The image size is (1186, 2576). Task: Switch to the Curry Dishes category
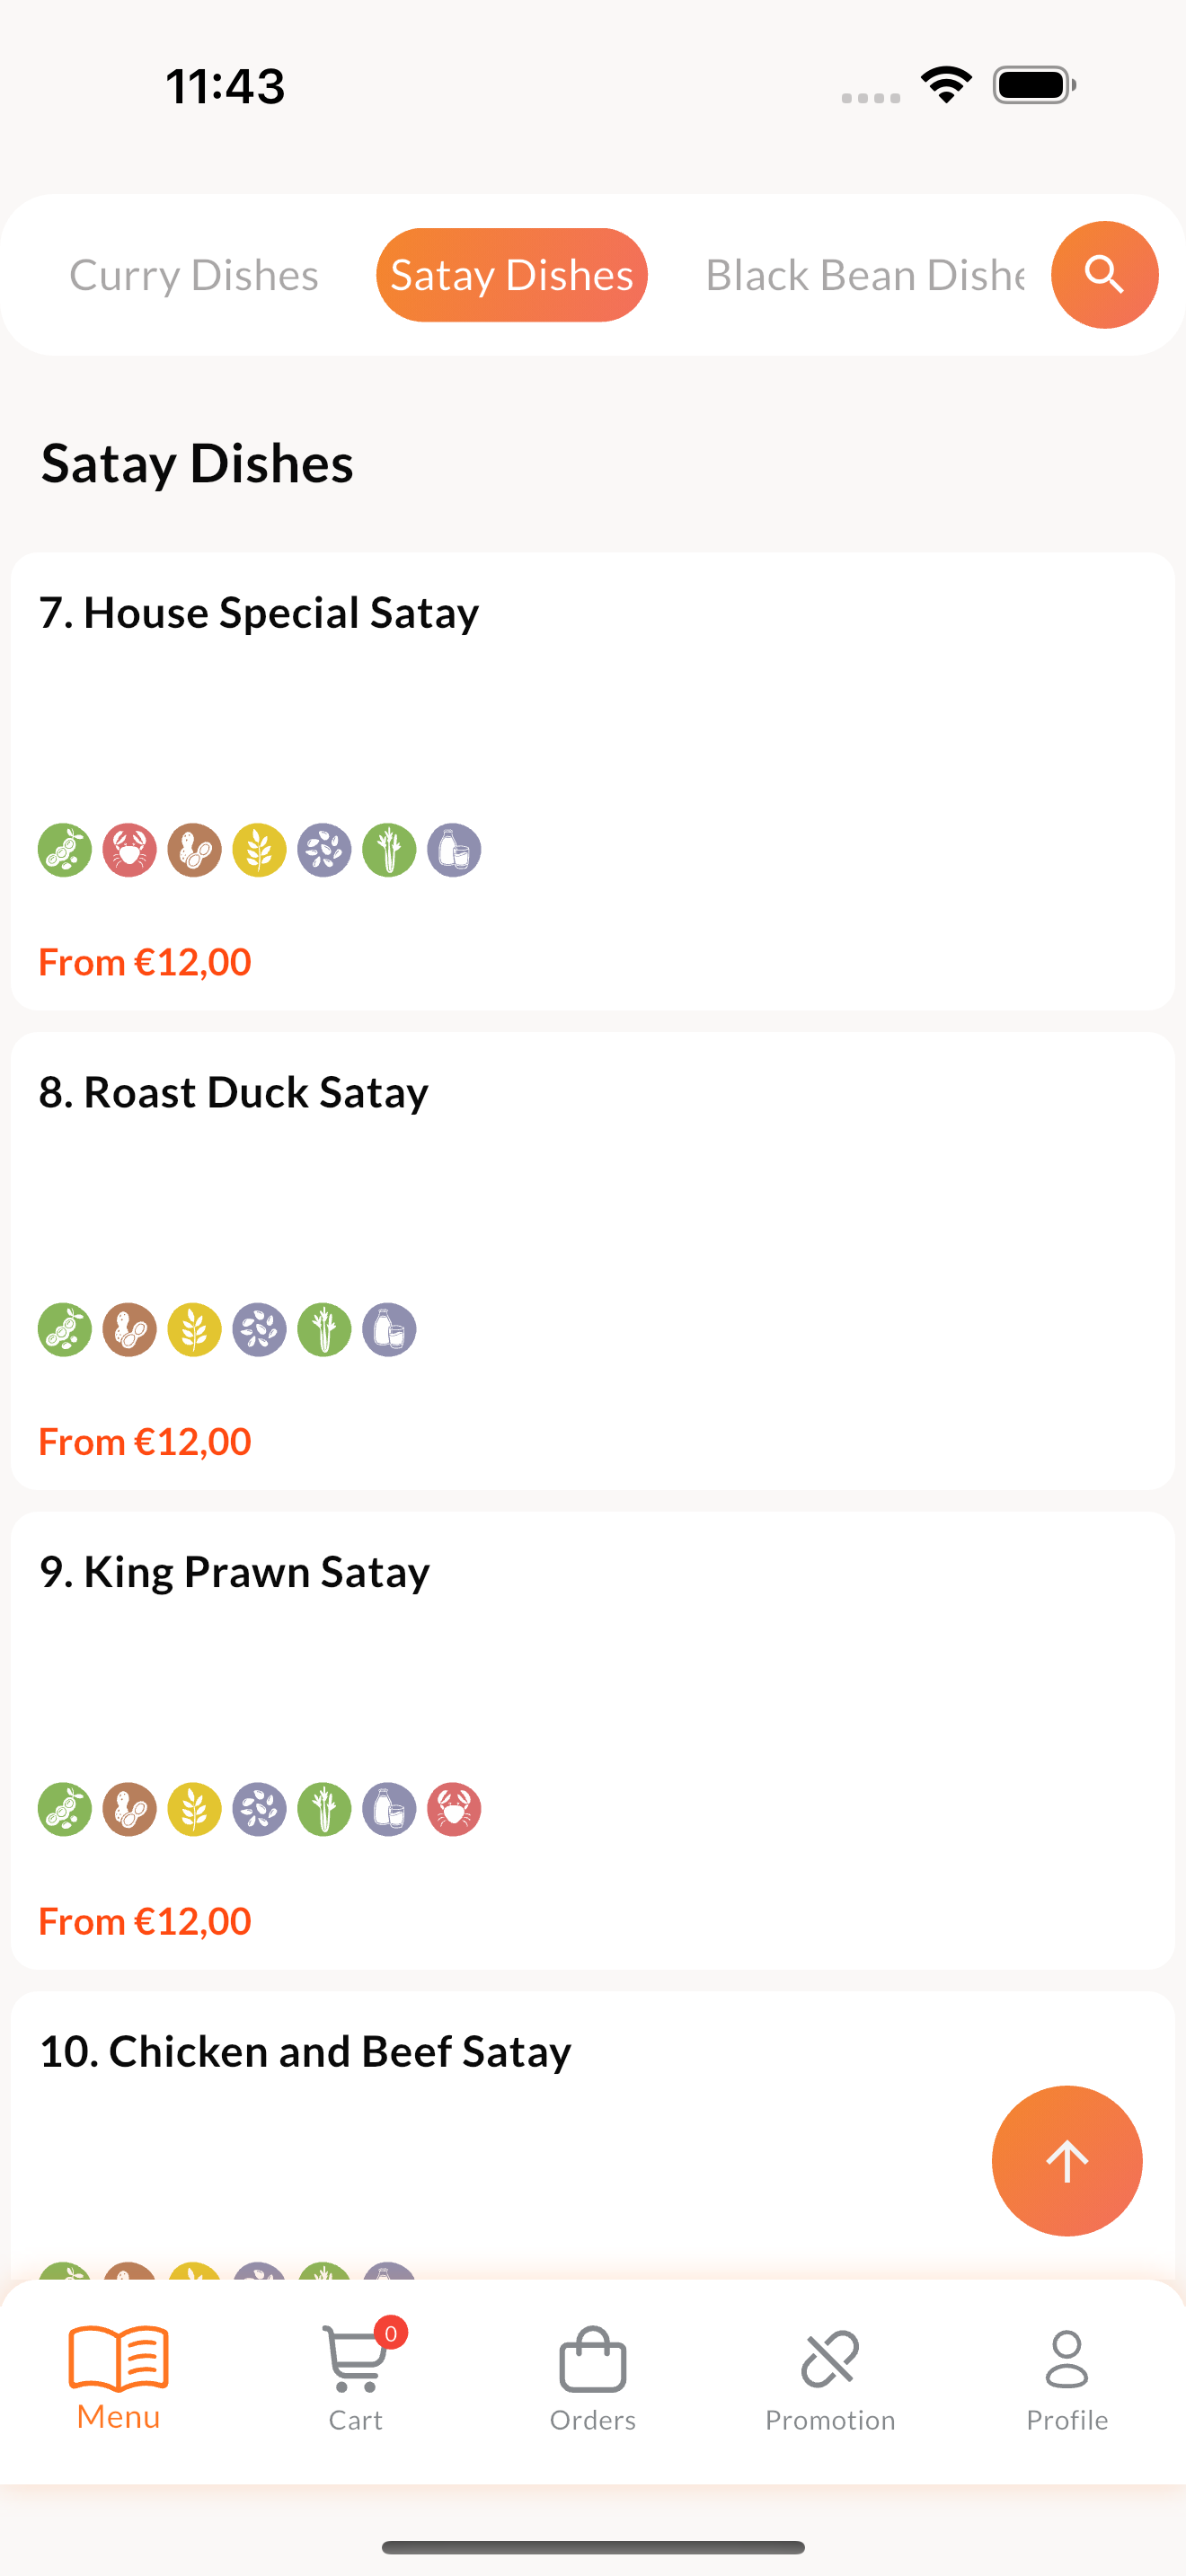pos(194,275)
